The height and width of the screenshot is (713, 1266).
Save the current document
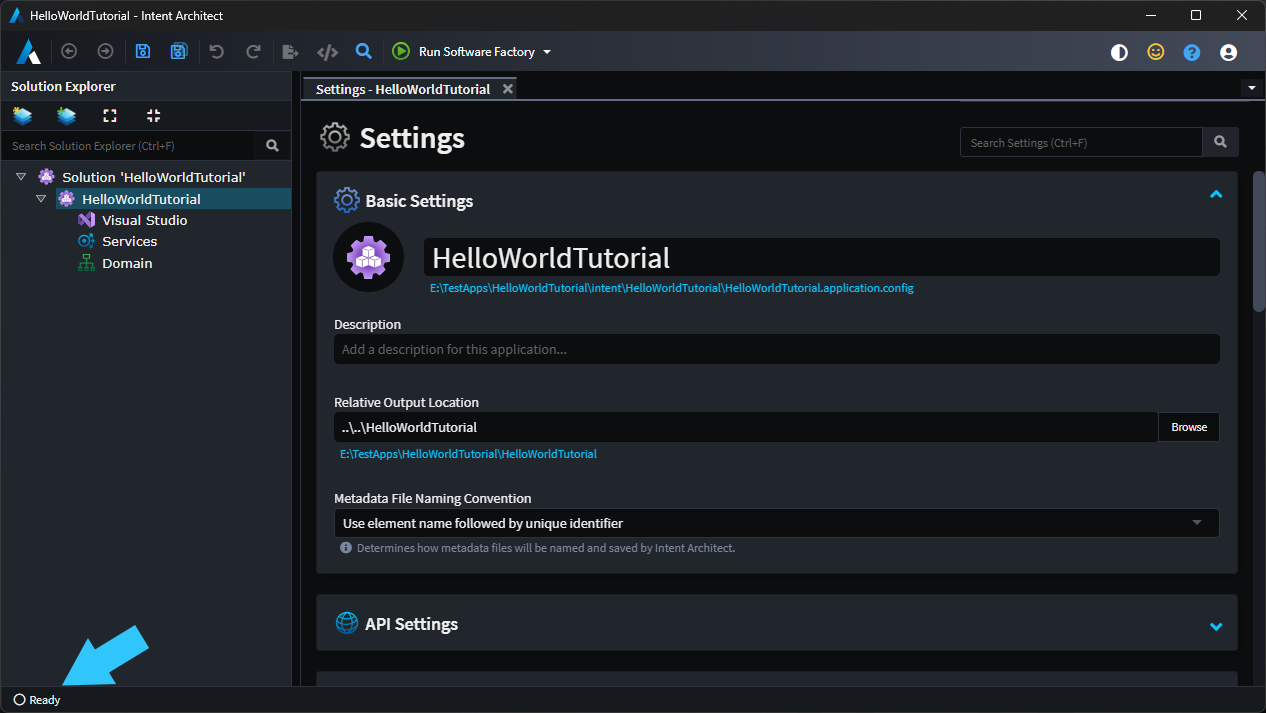[x=143, y=52]
